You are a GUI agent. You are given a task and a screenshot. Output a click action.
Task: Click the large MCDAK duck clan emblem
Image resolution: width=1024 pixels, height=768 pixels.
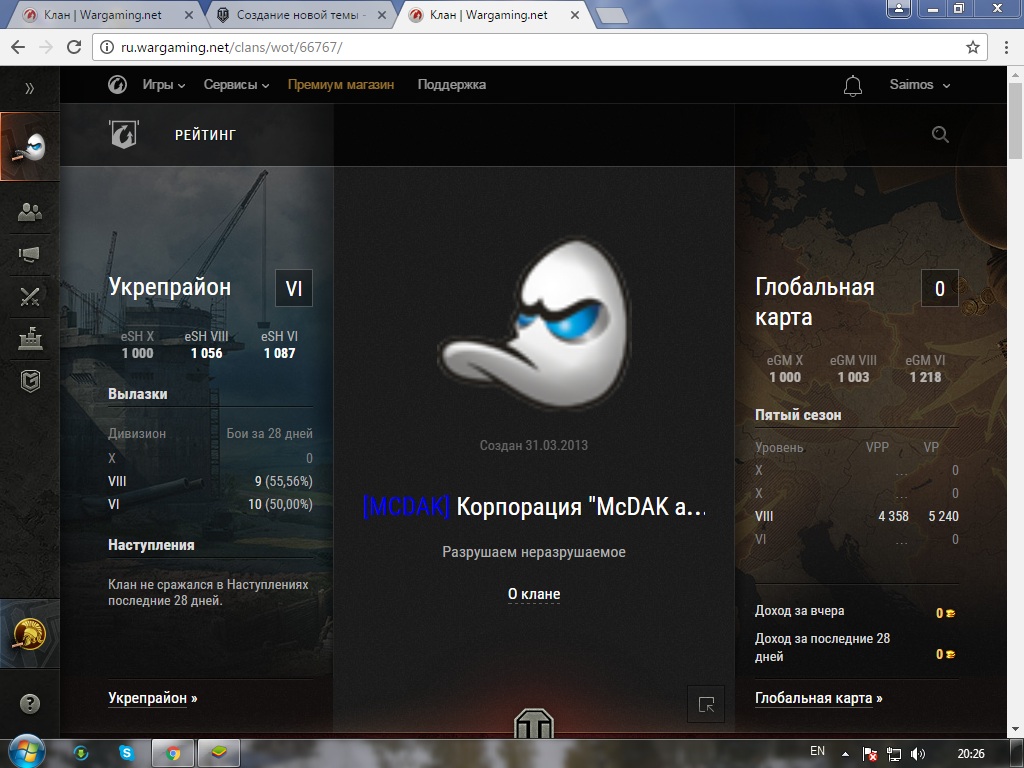pos(534,323)
